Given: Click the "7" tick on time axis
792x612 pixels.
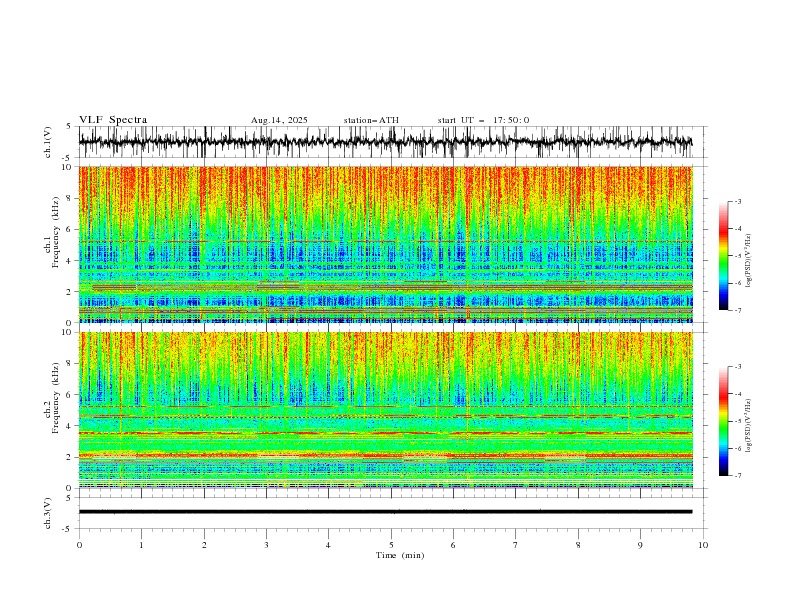Looking at the screenshot, I should click(516, 545).
